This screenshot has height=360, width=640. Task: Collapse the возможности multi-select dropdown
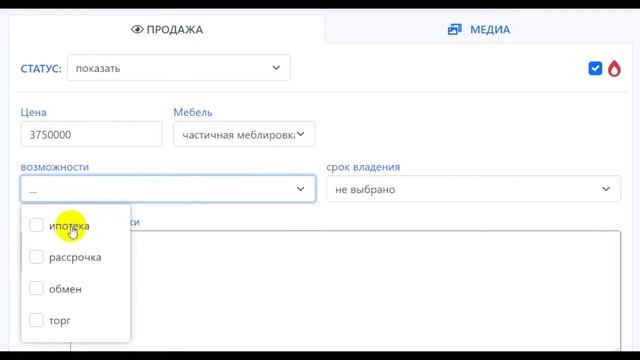[168, 189]
